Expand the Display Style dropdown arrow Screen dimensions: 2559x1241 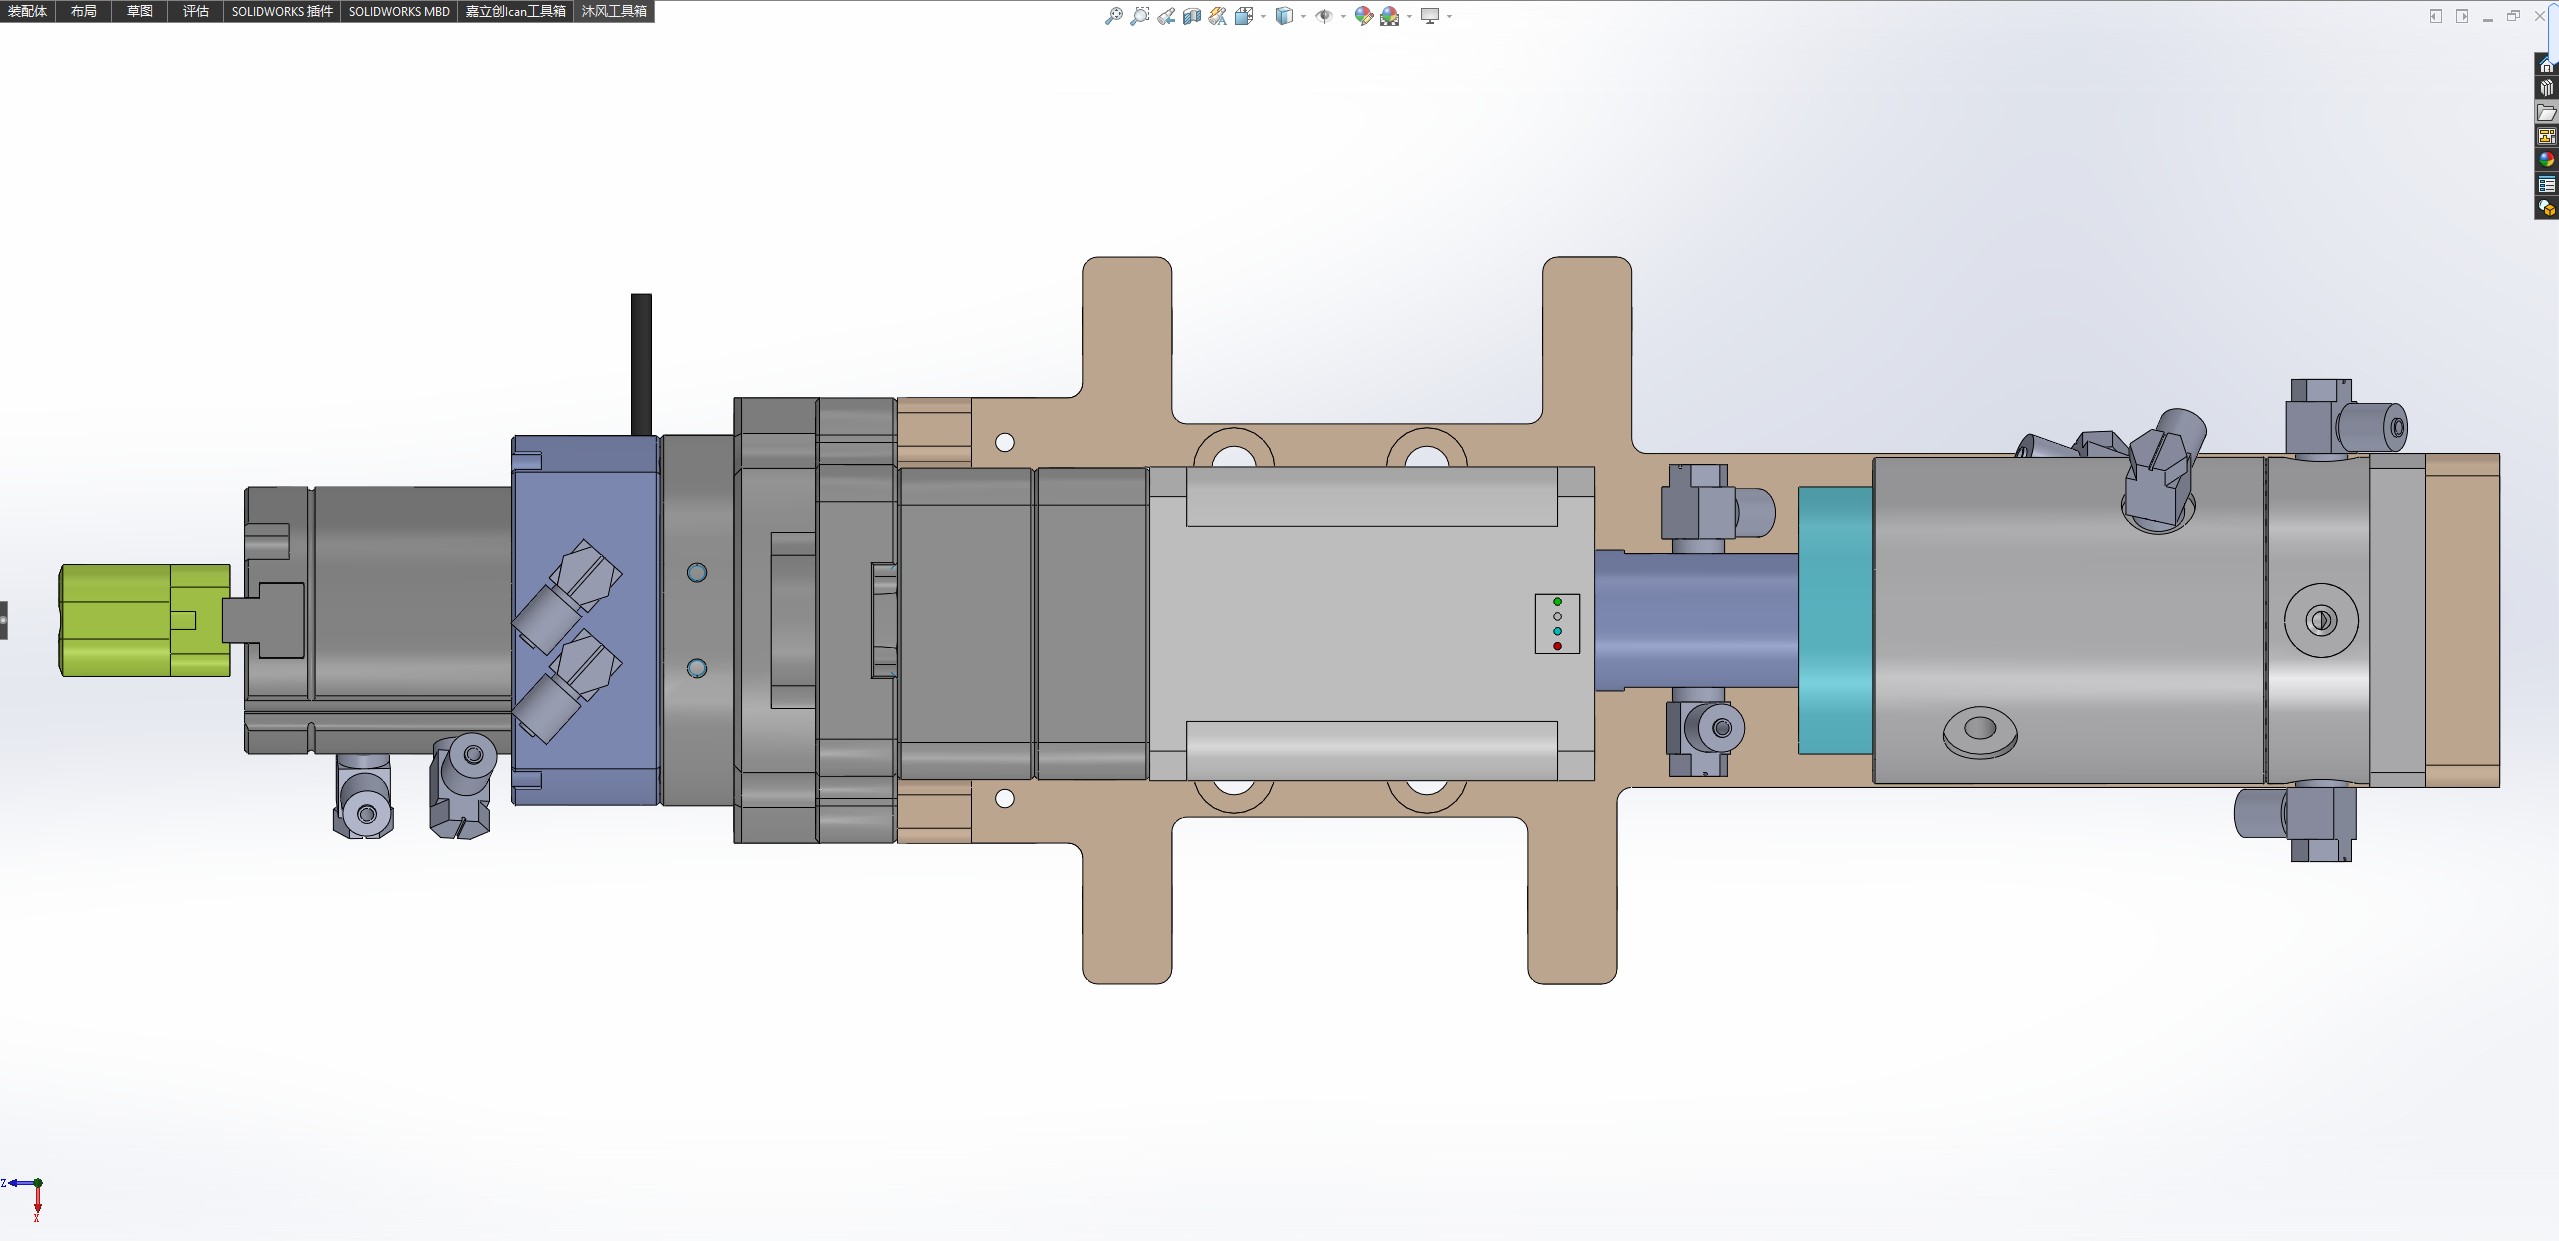tap(1303, 16)
